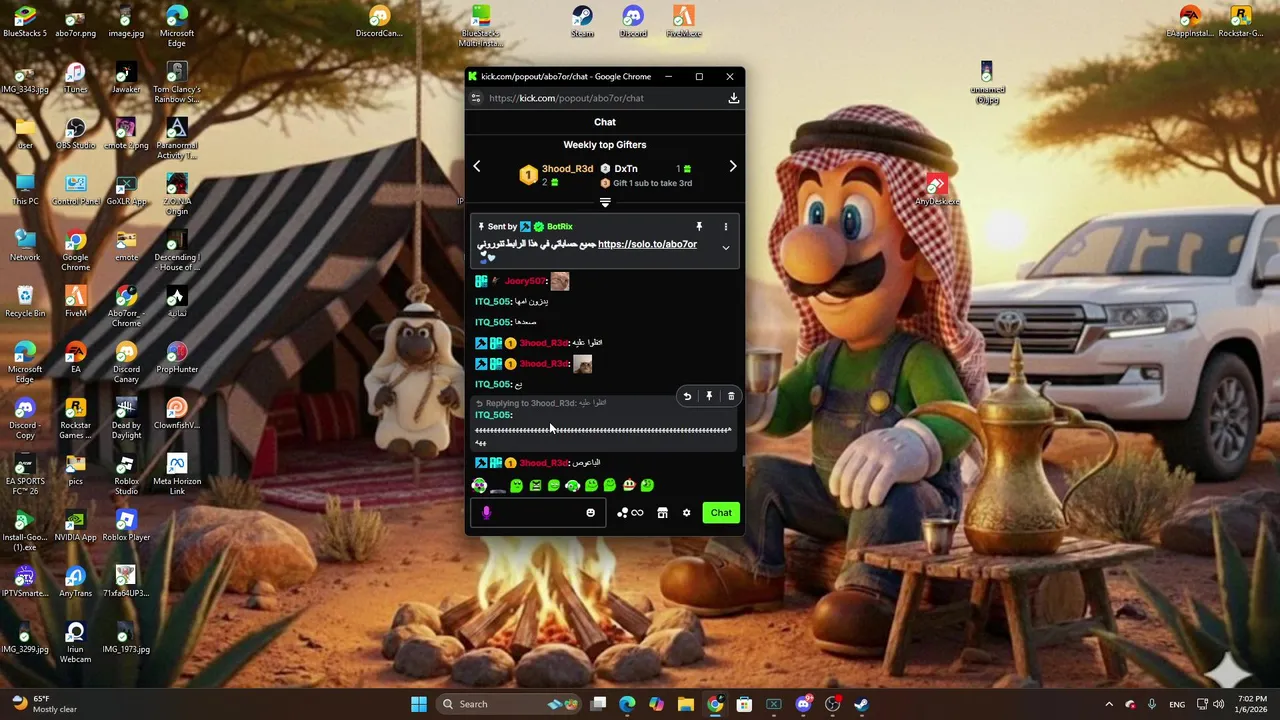Select the Recycle Bin icon
Image resolution: width=1280 pixels, height=720 pixels.
pyautogui.click(x=25, y=302)
